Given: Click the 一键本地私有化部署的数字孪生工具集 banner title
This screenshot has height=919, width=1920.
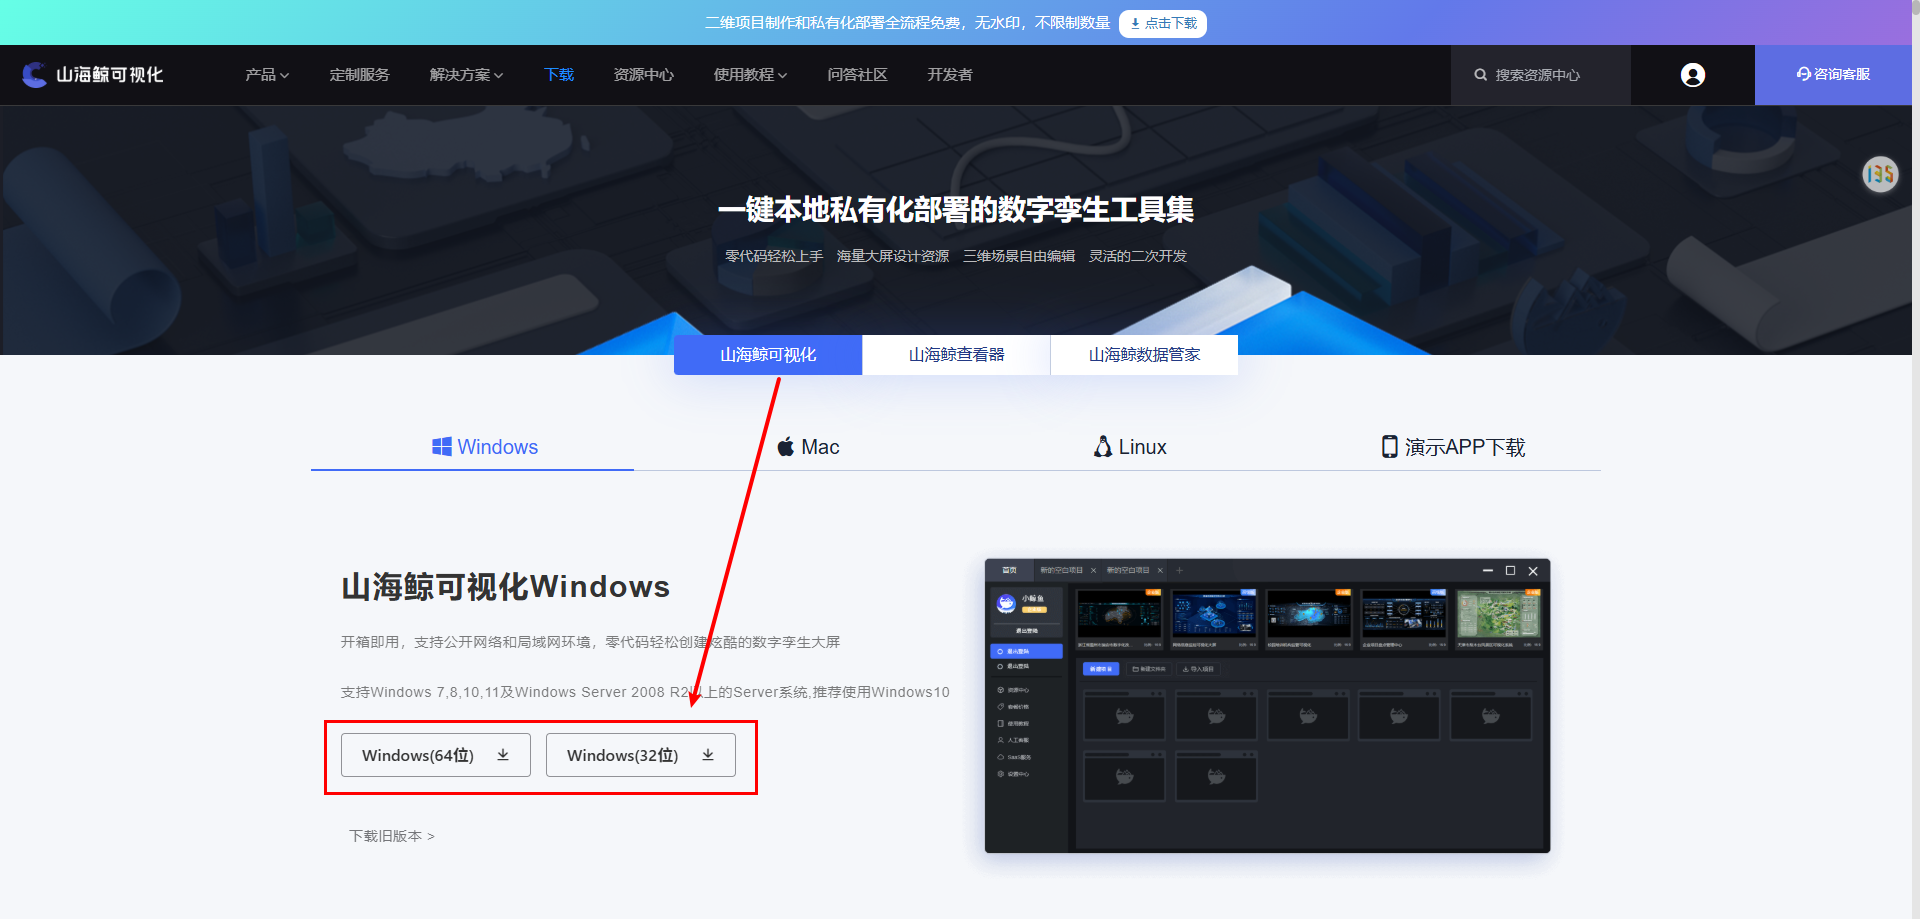Looking at the screenshot, I should tap(956, 210).
